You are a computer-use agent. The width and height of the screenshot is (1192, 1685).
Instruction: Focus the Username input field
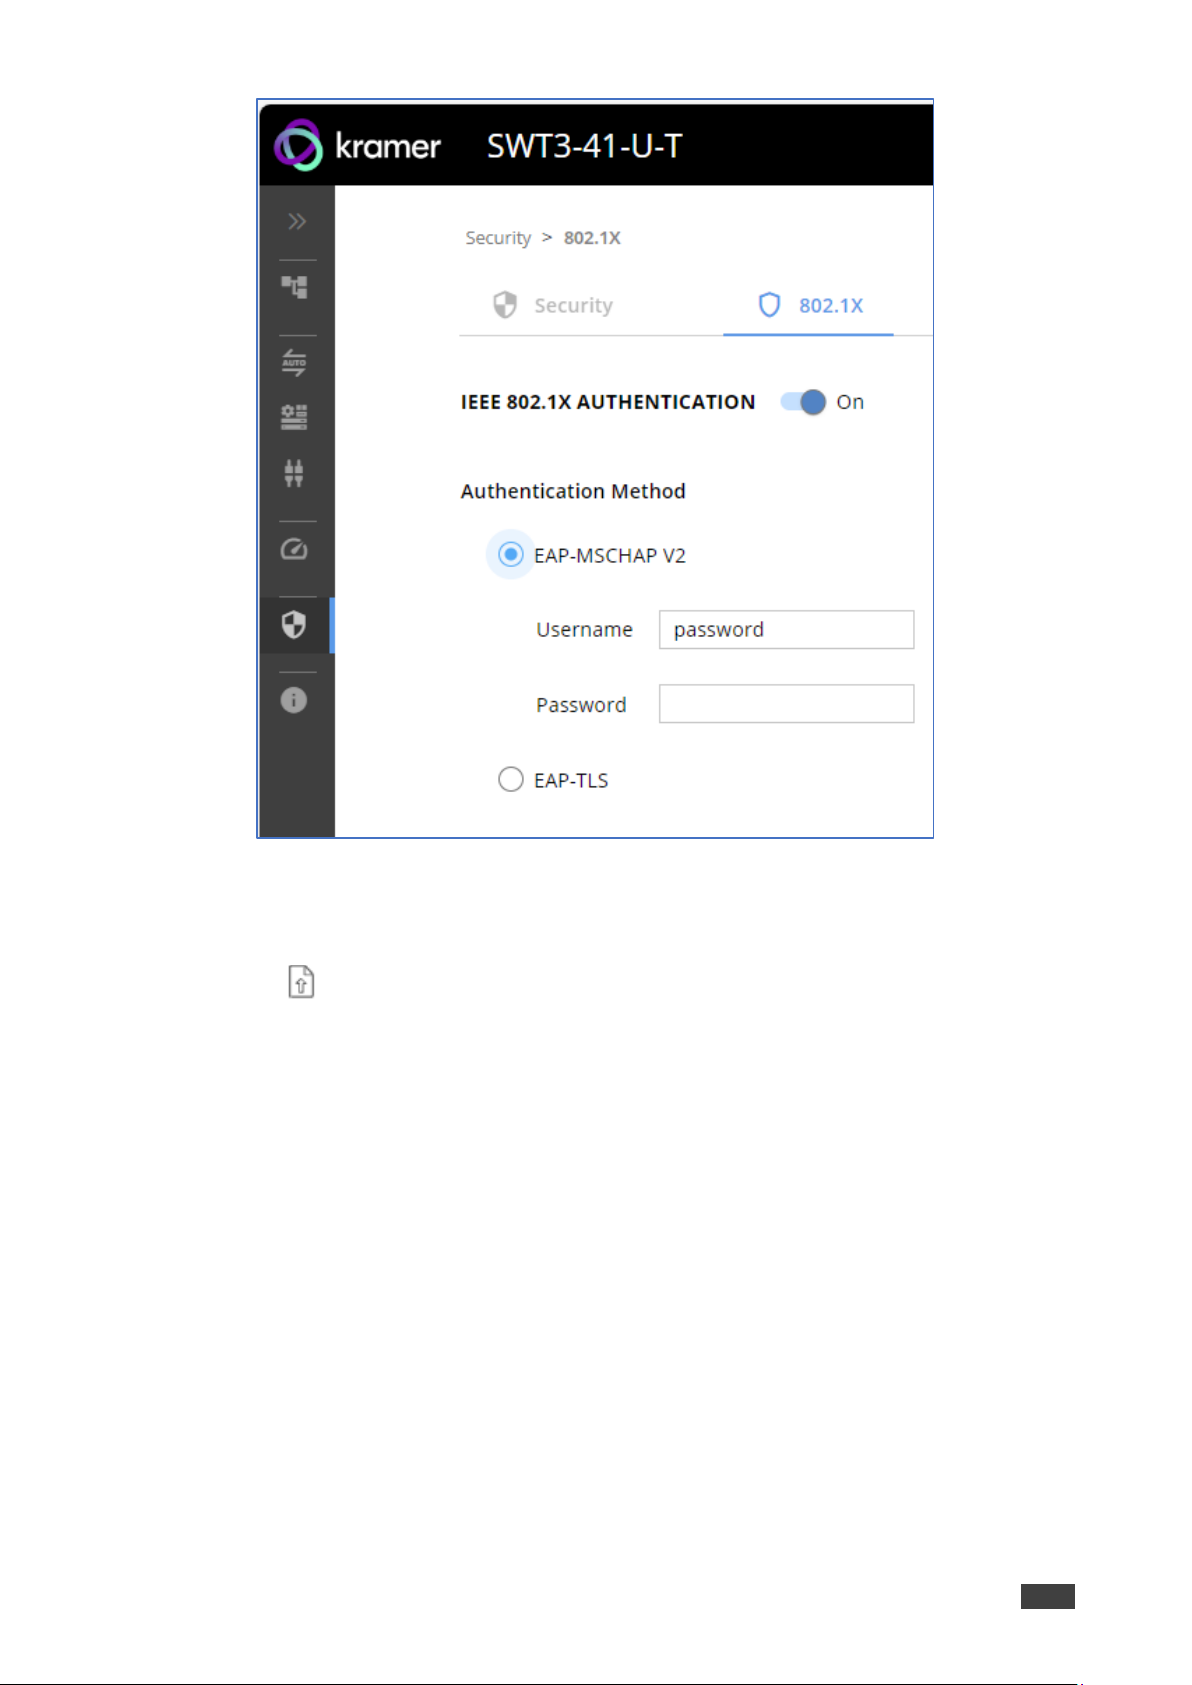pyautogui.click(x=786, y=630)
